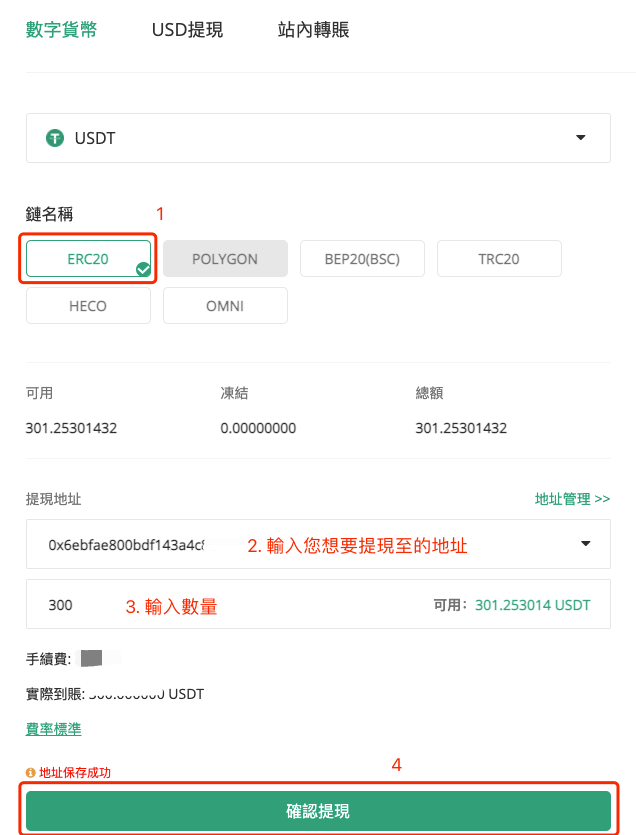Open the USD提現 tab
This screenshot has width=636, height=835.
pyautogui.click(x=187, y=30)
